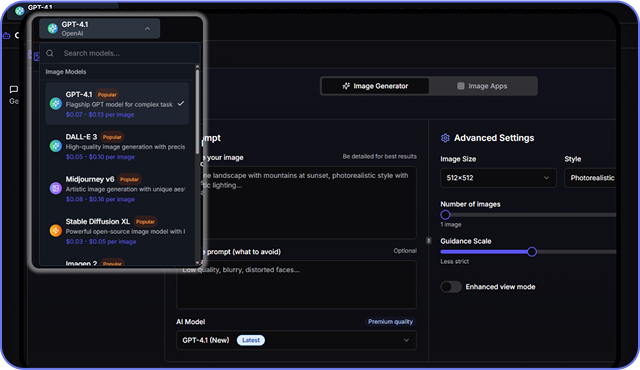
Task: Open the AI Model GPT-4.1 (New) dropdown
Action: (x=296, y=340)
